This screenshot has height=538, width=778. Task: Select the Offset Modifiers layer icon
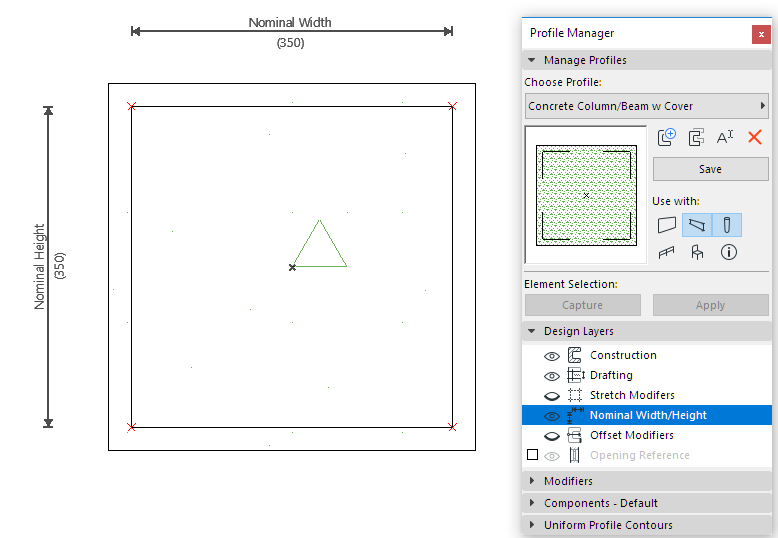(x=575, y=435)
